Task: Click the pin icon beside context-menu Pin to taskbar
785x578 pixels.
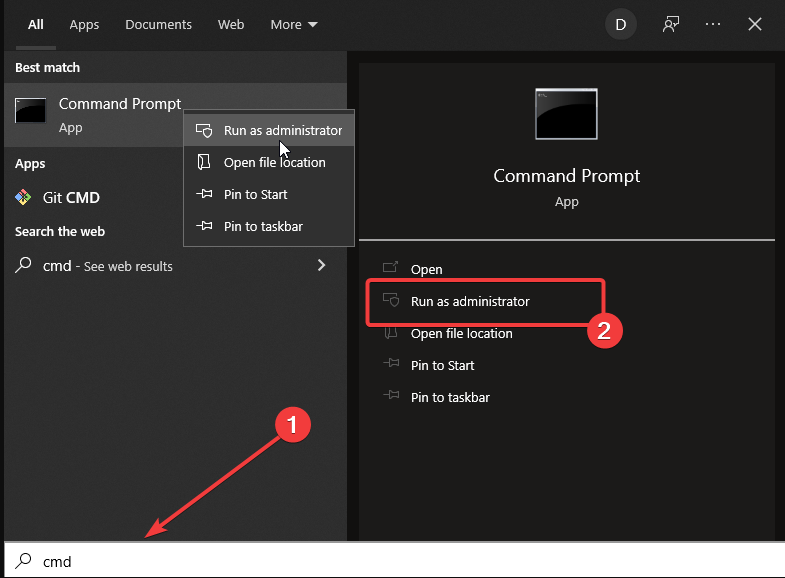Action: [204, 226]
